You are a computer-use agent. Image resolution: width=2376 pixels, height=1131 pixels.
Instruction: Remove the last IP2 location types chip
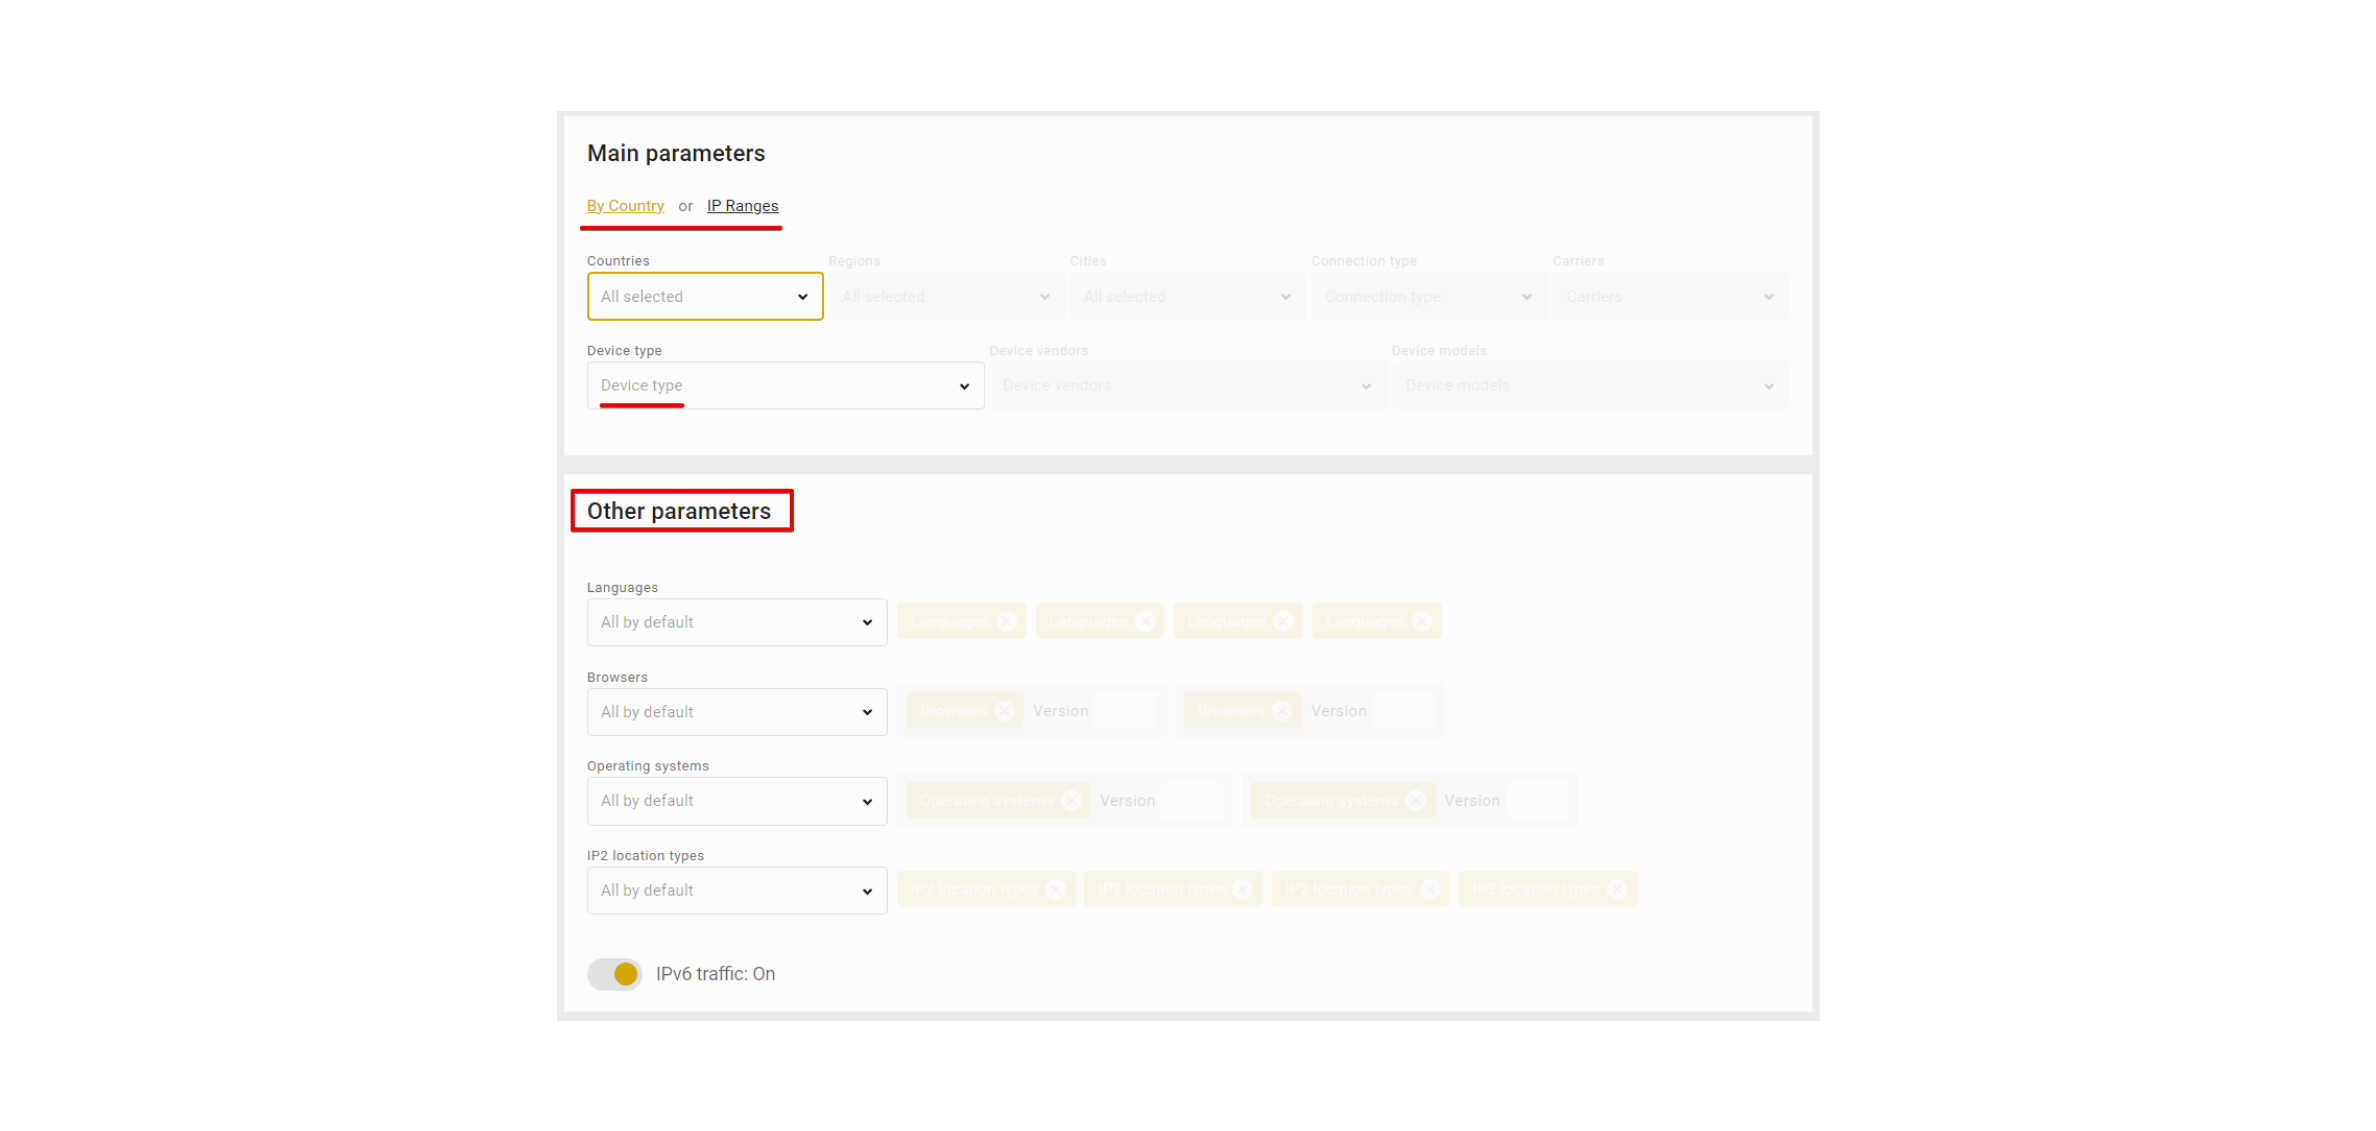(x=1616, y=889)
